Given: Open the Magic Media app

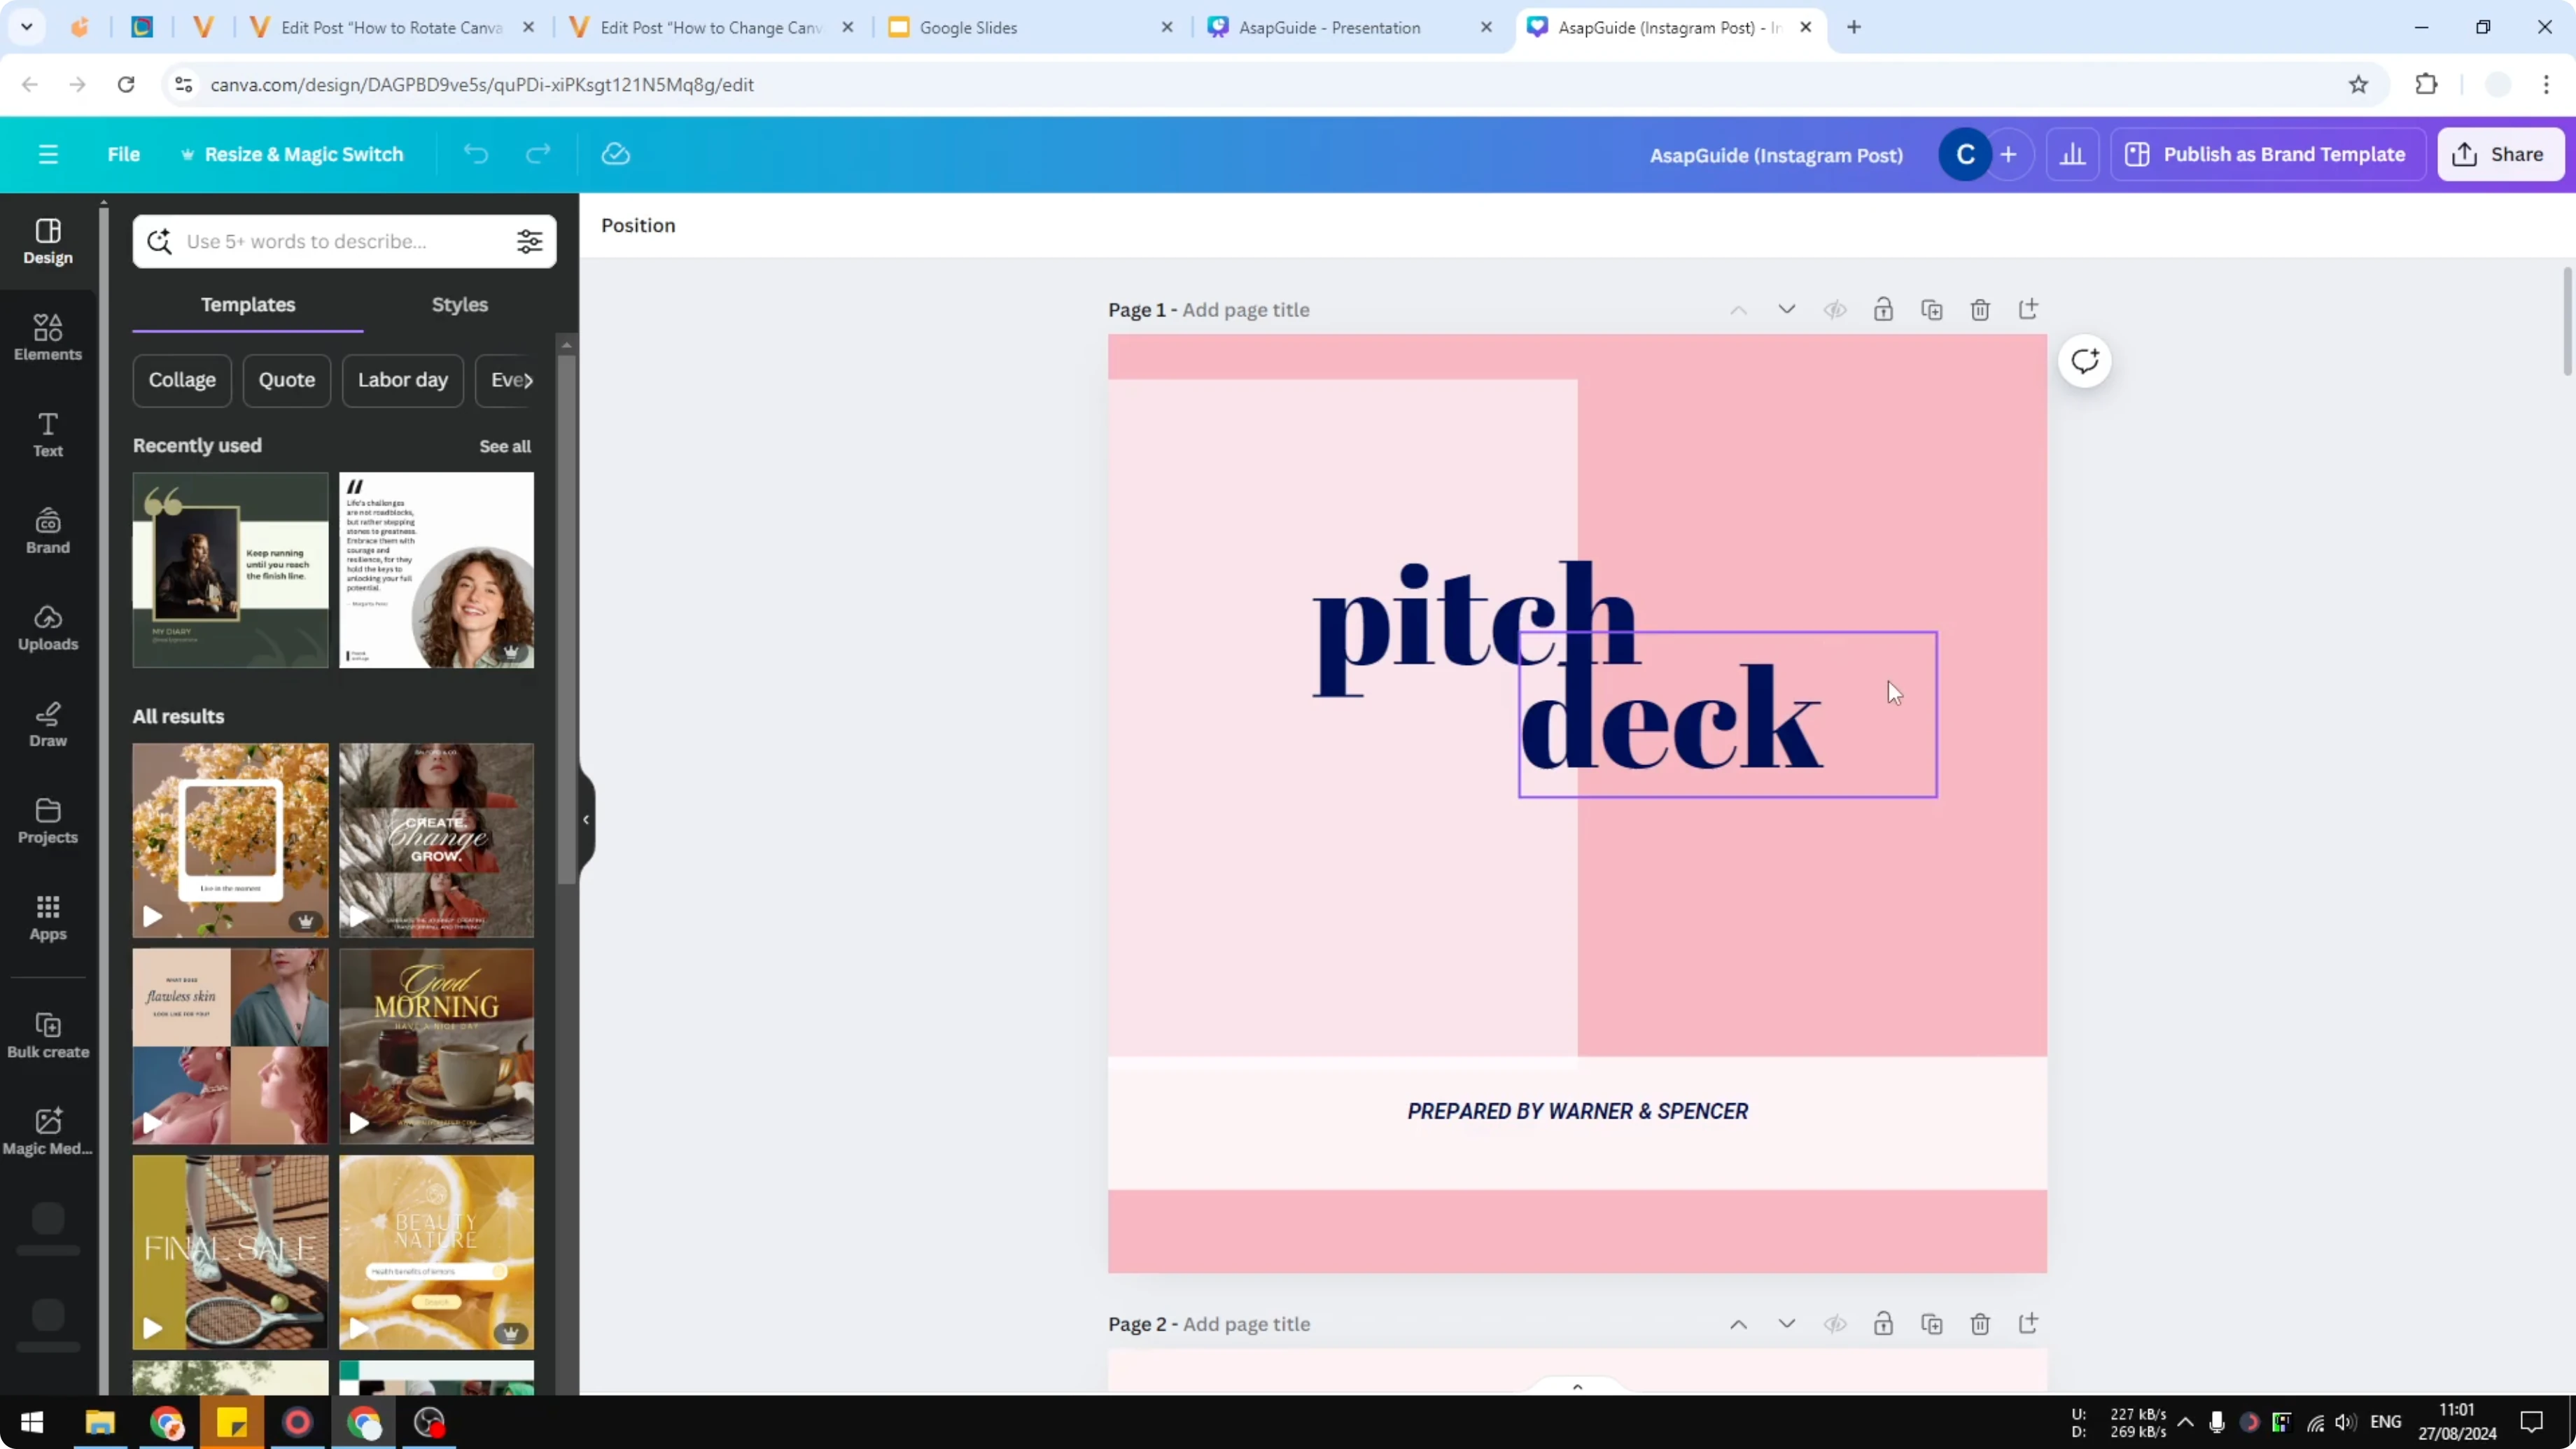Looking at the screenshot, I should click(x=48, y=1132).
